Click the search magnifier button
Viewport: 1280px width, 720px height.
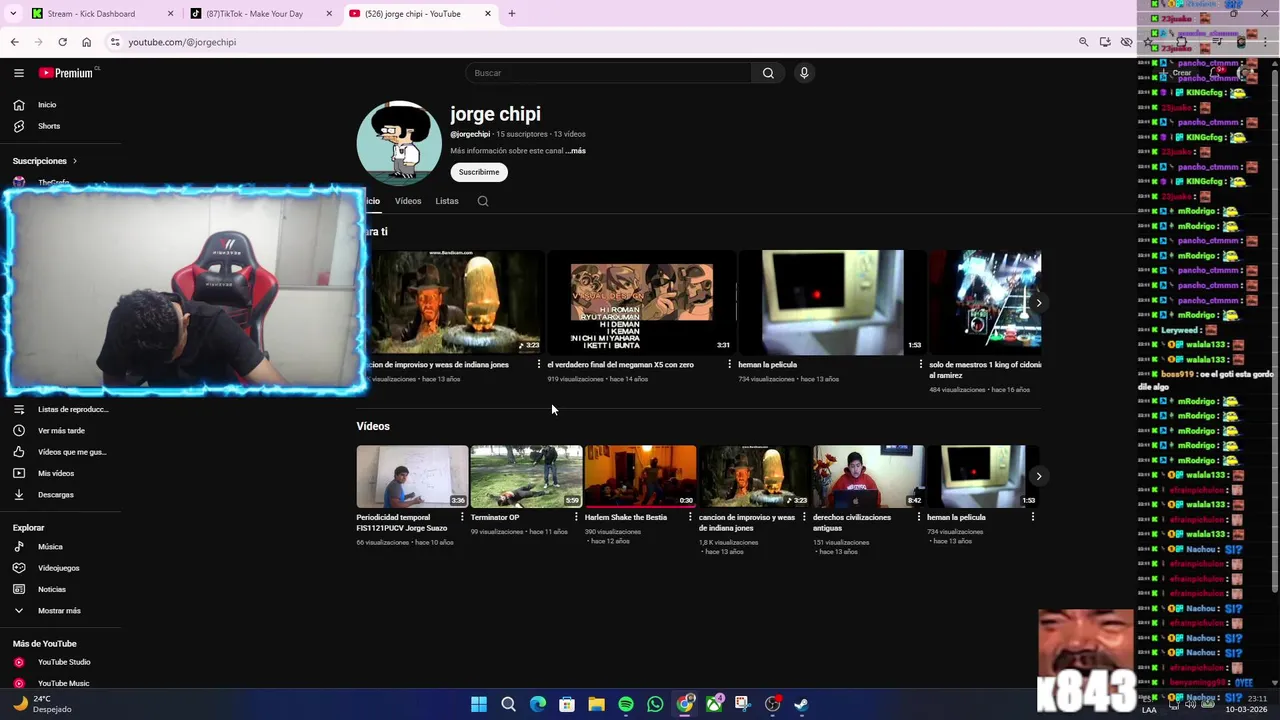(x=768, y=73)
